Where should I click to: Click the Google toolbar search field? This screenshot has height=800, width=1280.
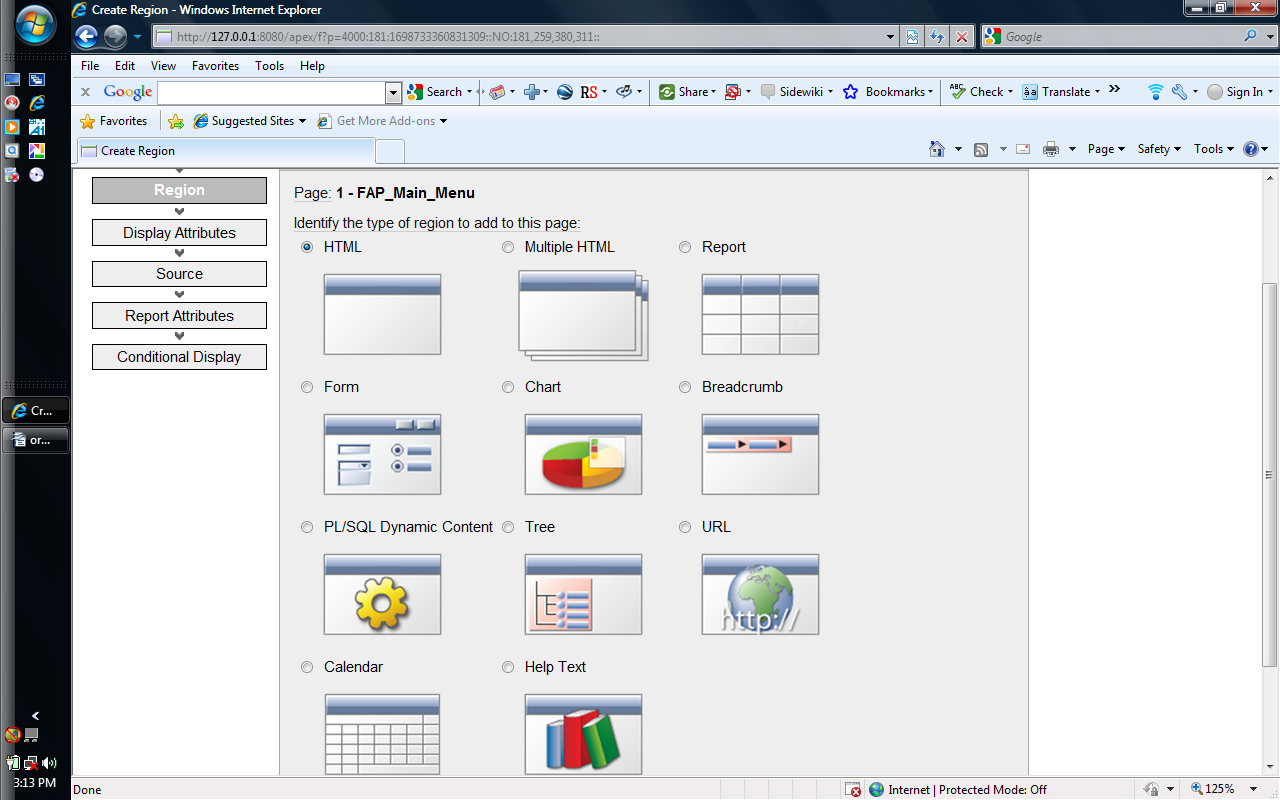coord(271,92)
